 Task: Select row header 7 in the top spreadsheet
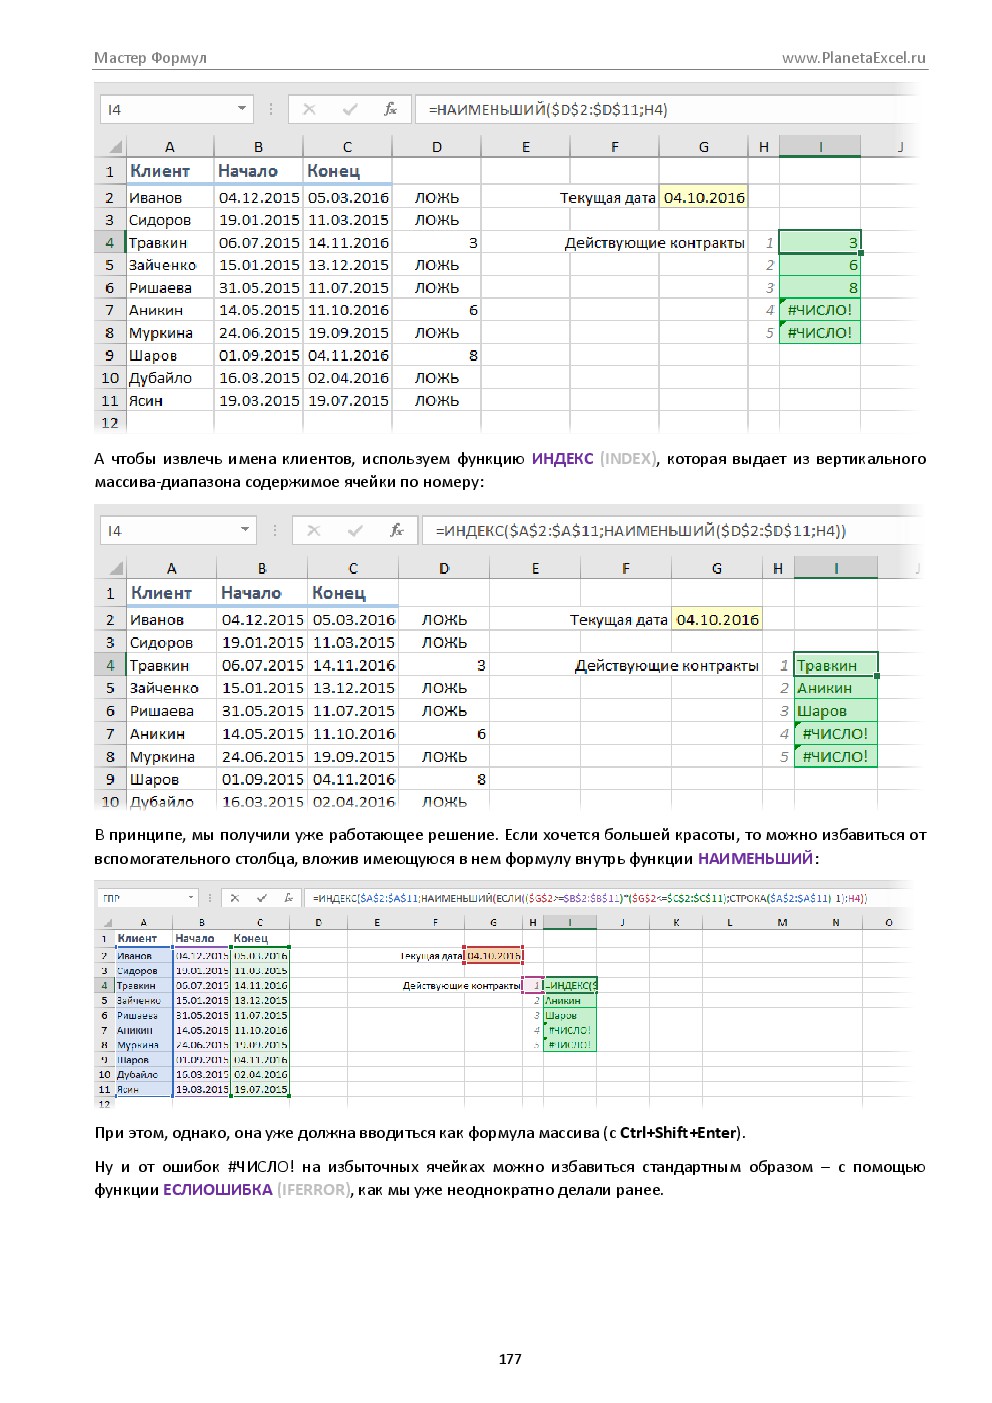(x=110, y=310)
